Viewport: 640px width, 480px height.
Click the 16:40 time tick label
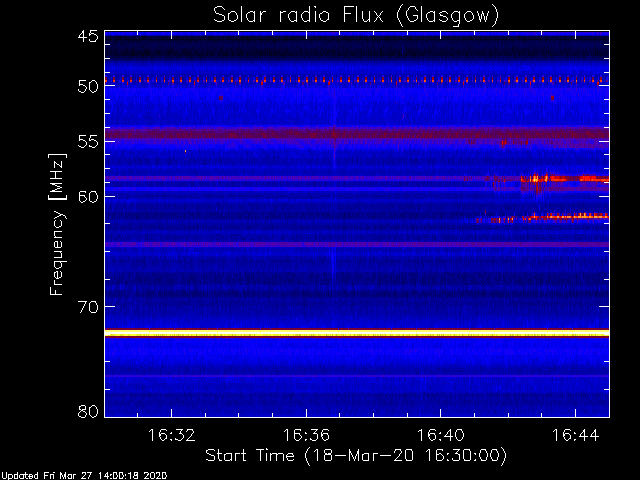[x=440, y=435]
